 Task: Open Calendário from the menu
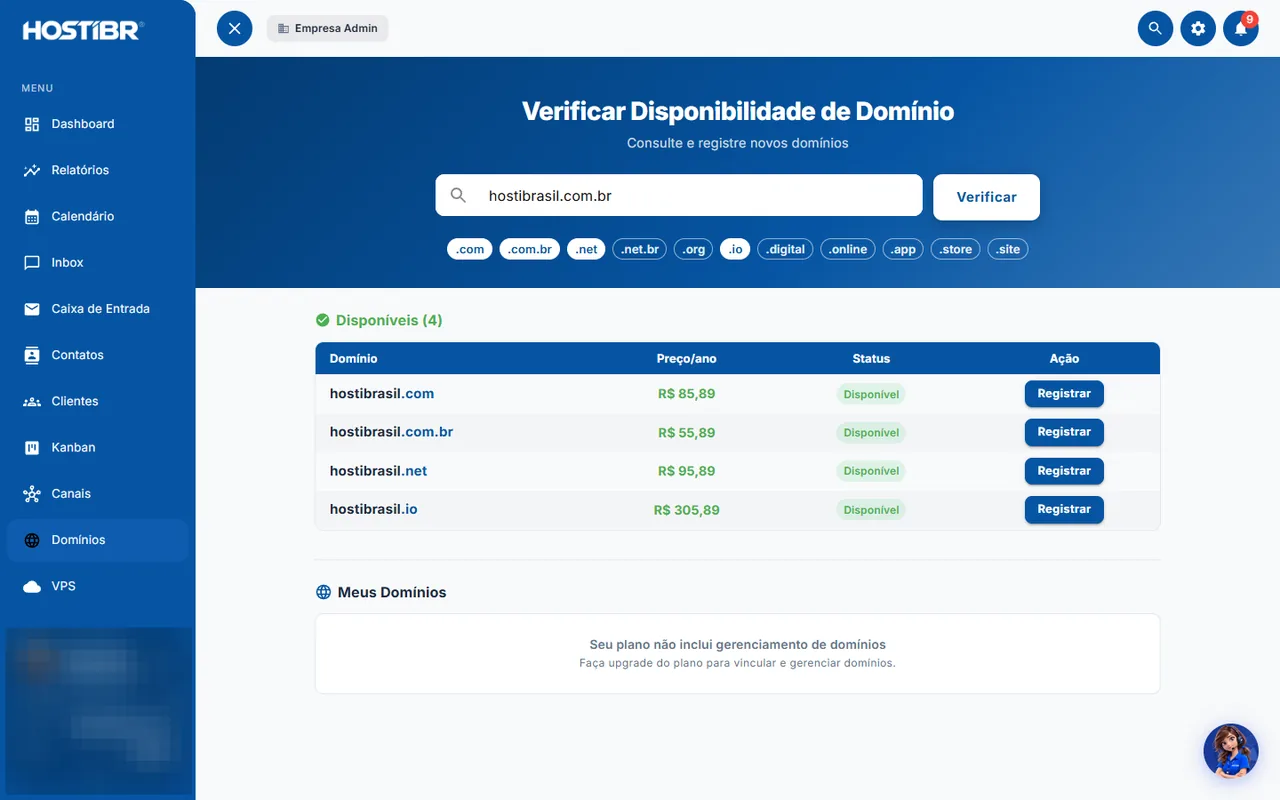[97, 216]
